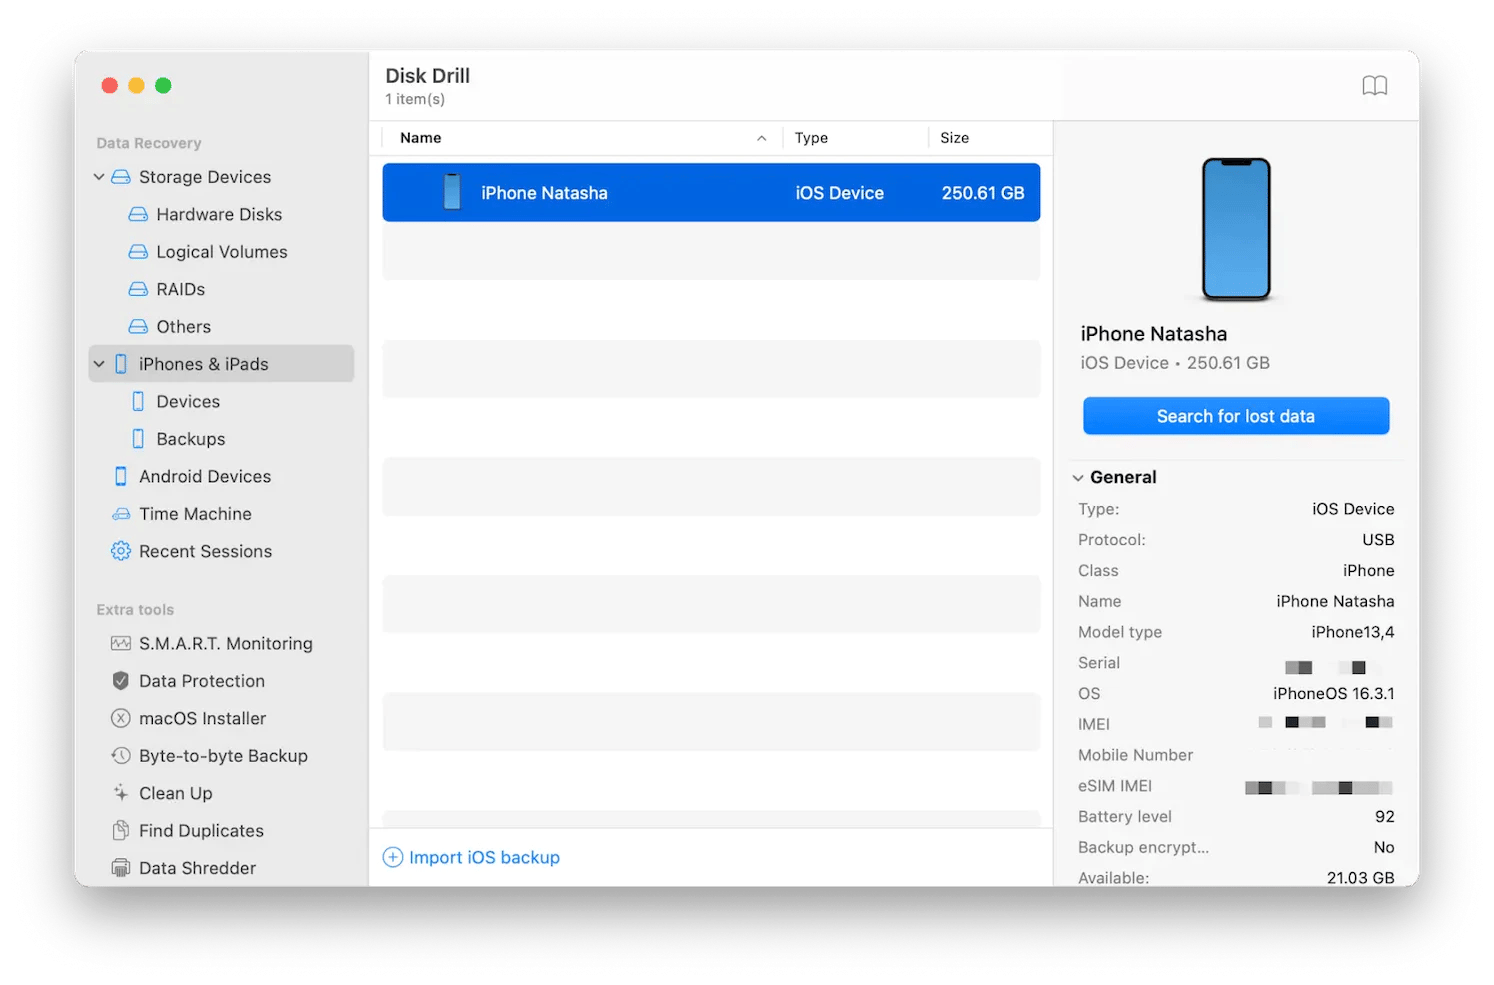Open the Clean Up tool
Image resolution: width=1494 pixels, height=985 pixels.
point(176,793)
